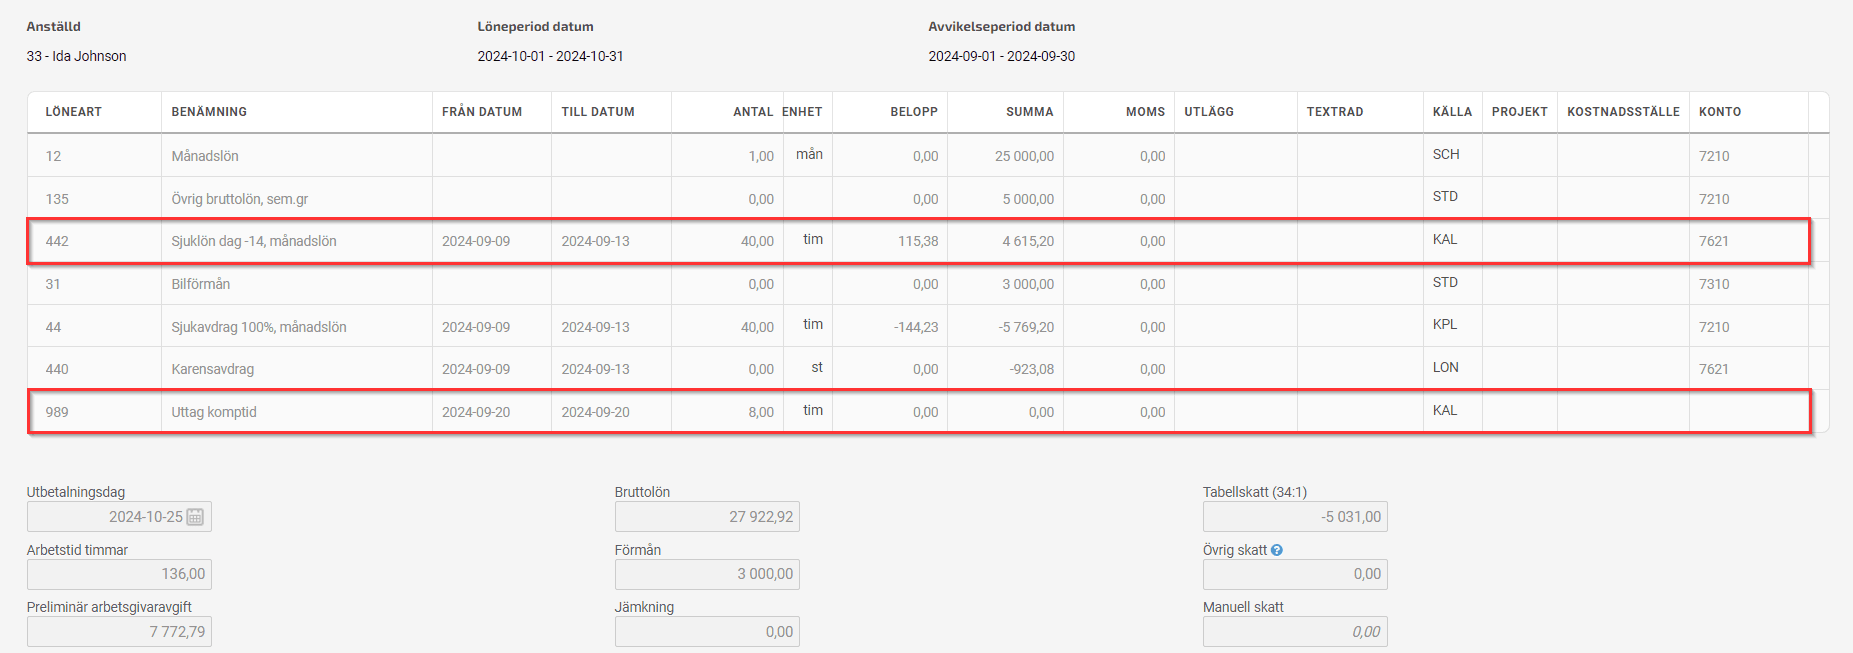
Task: Click the -5 769,20 sum value
Action: pyautogui.click(x=1026, y=327)
